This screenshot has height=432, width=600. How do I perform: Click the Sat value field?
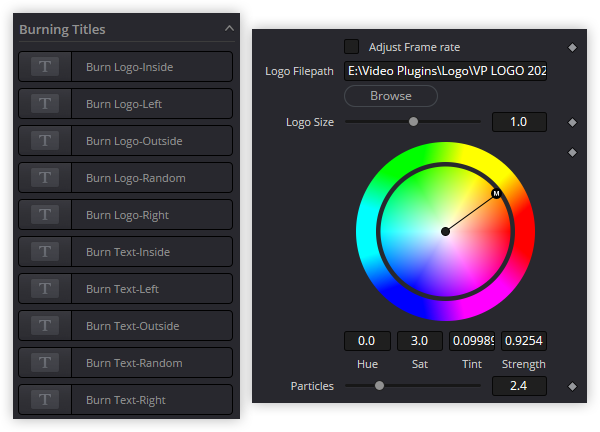[x=420, y=341]
